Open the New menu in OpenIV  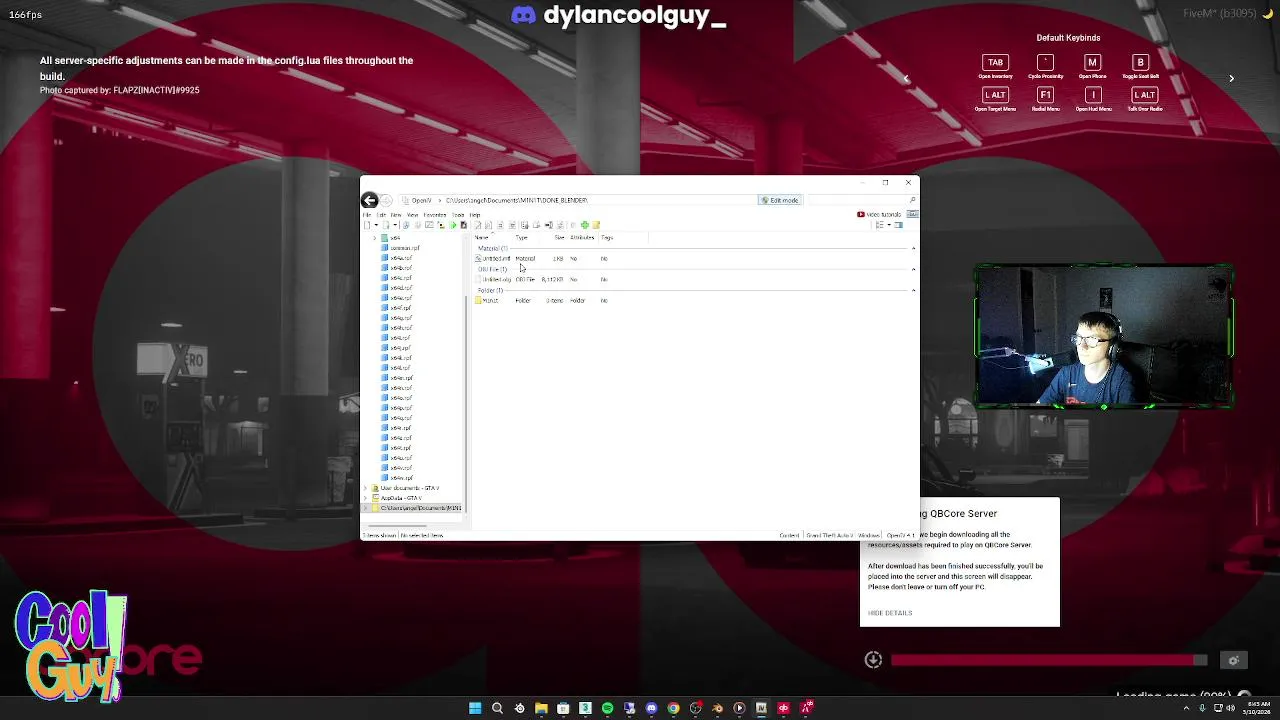click(396, 215)
